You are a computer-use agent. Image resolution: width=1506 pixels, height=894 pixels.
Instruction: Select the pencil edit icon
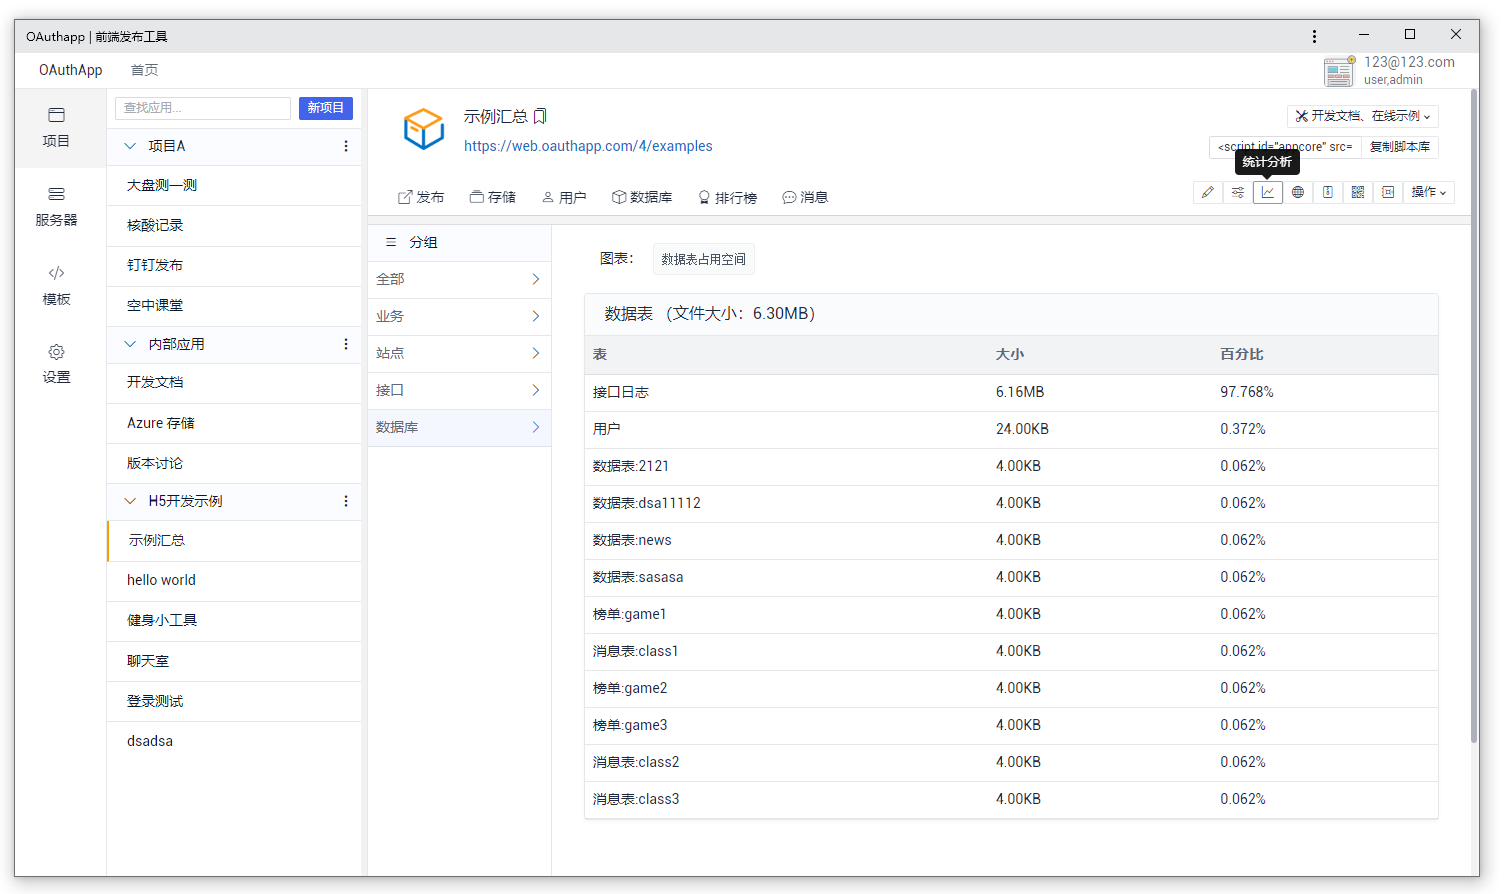pyautogui.click(x=1208, y=192)
